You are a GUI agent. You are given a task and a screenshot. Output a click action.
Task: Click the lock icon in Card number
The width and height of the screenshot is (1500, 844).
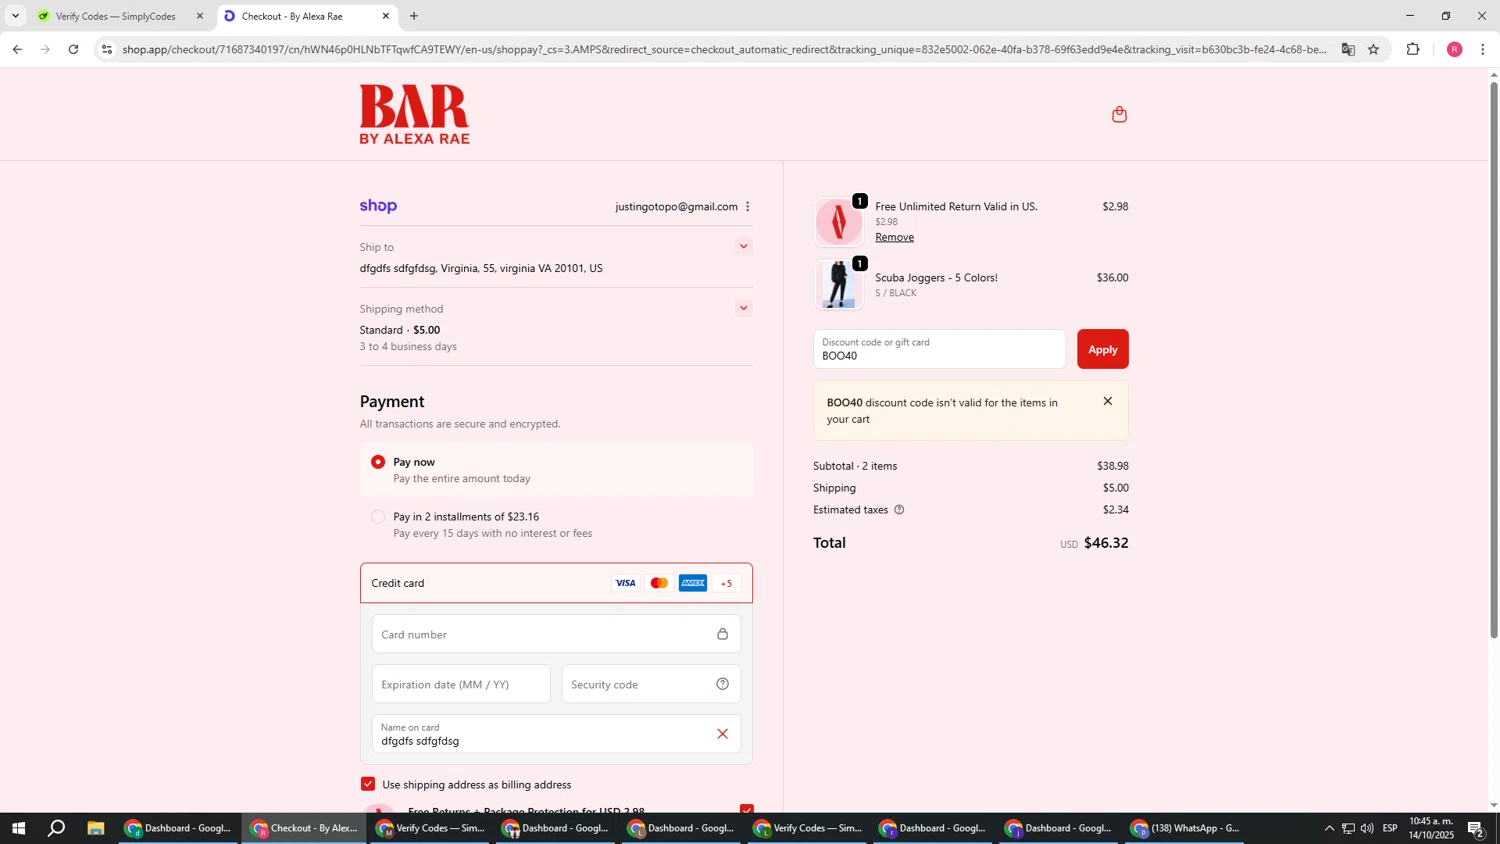[x=722, y=634]
